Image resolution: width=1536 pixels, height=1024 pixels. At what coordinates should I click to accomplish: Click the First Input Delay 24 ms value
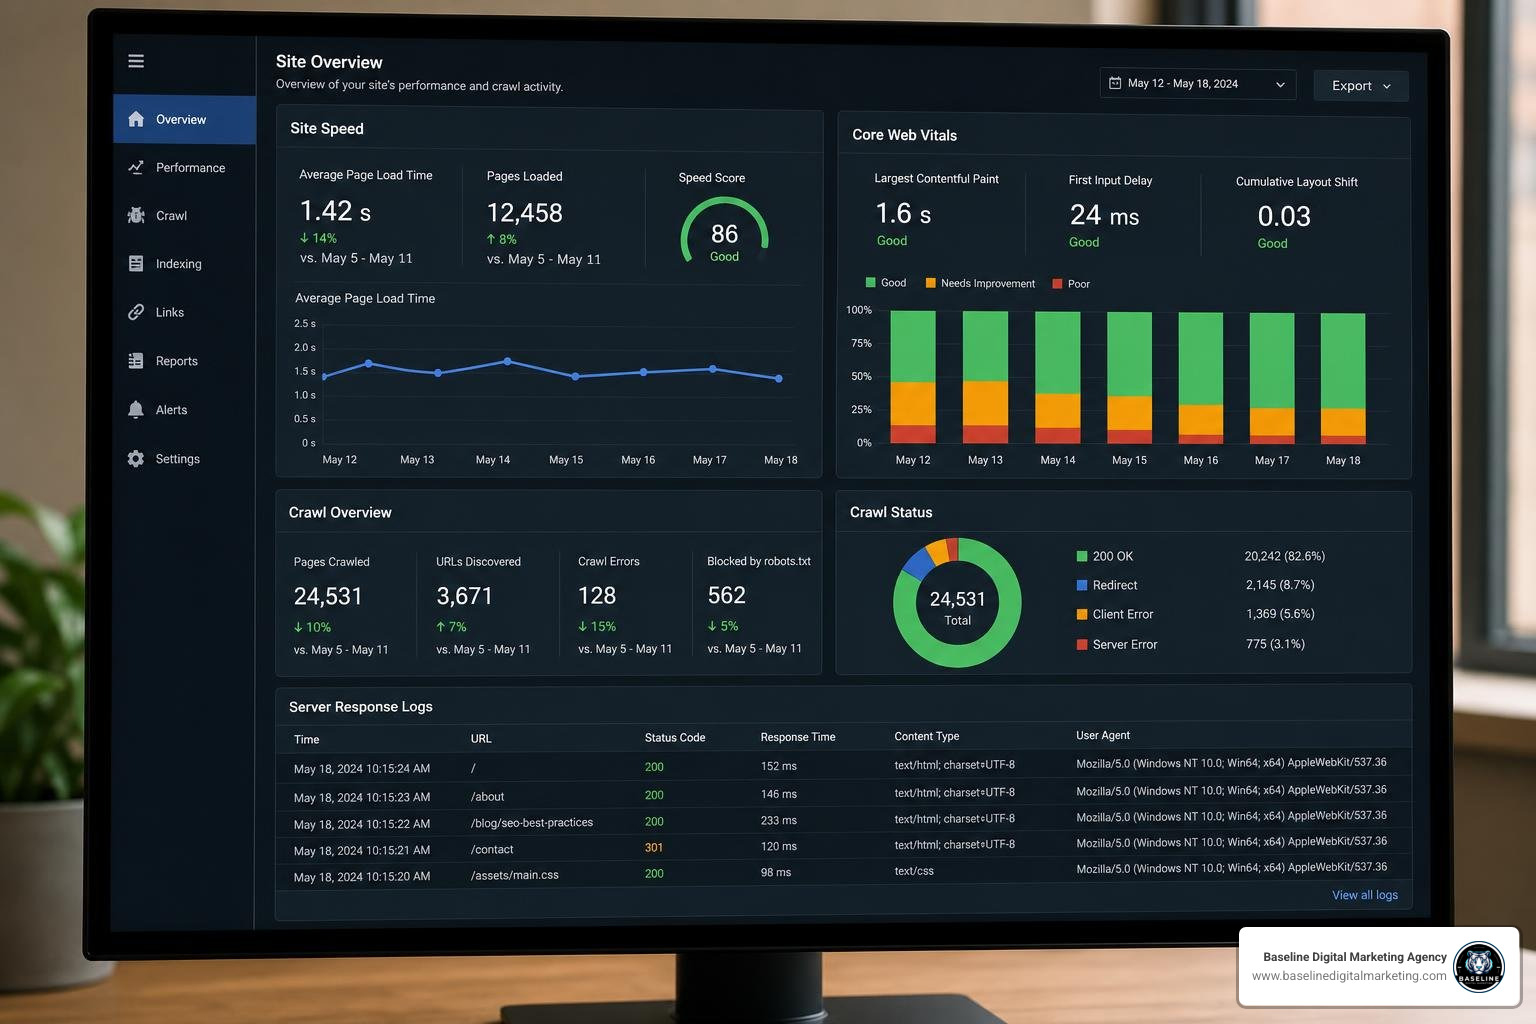(1105, 216)
